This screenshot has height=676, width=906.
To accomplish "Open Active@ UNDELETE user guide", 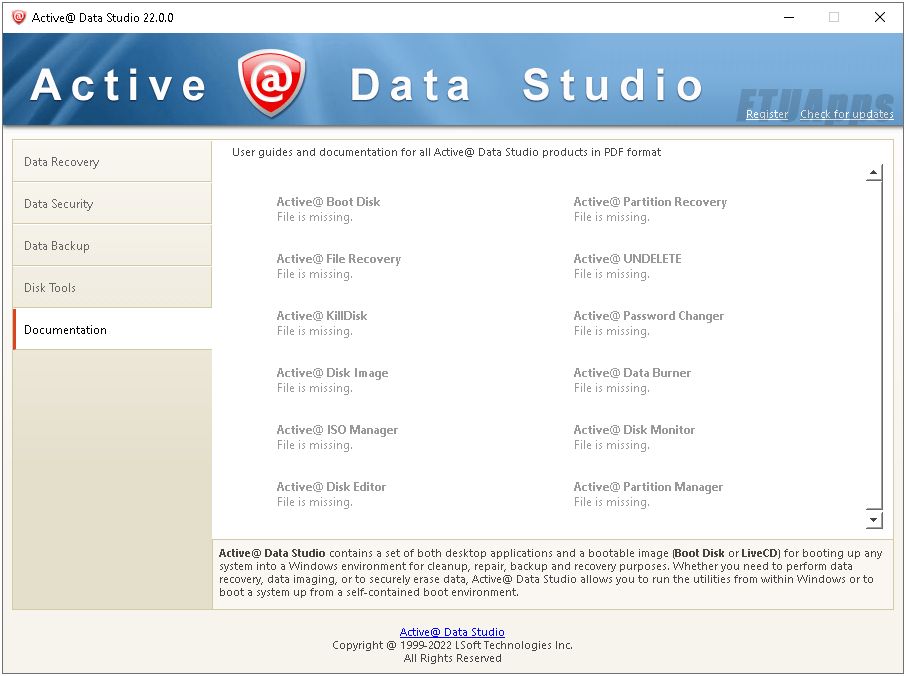I will pyautogui.click(x=627, y=259).
